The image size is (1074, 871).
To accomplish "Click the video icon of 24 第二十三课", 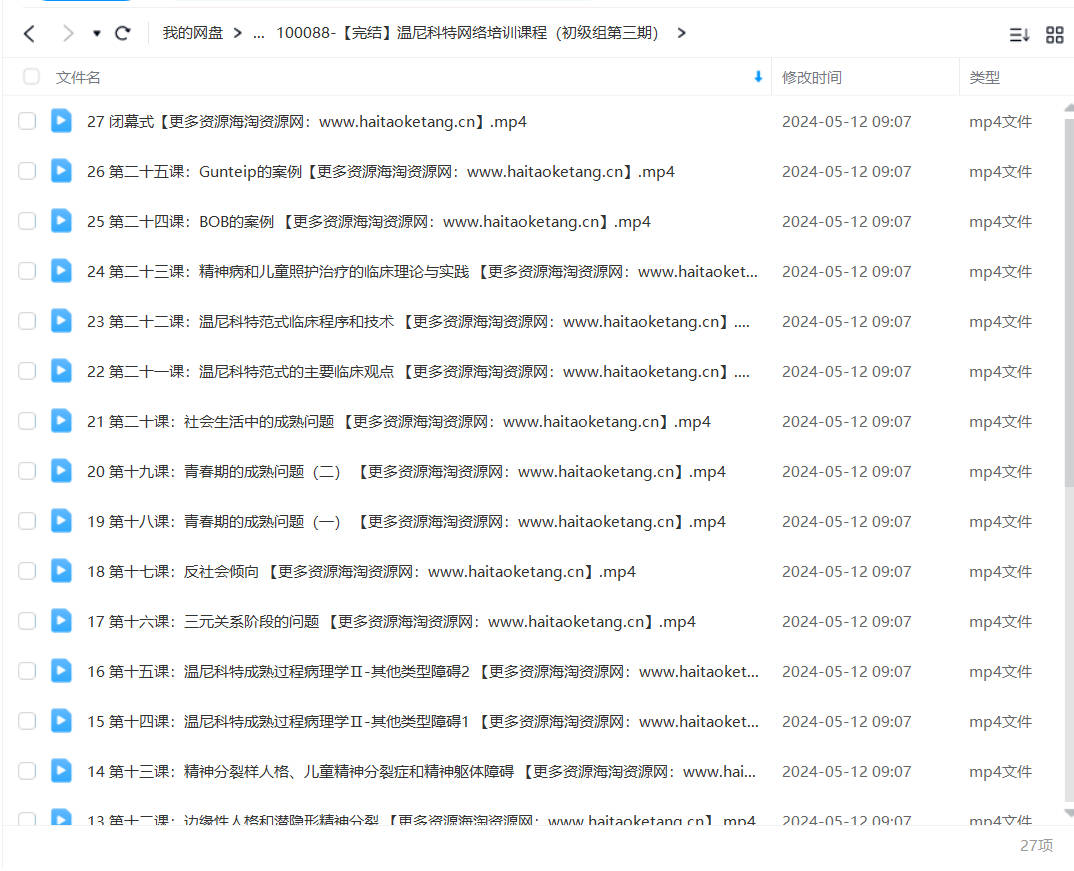I will point(61,270).
